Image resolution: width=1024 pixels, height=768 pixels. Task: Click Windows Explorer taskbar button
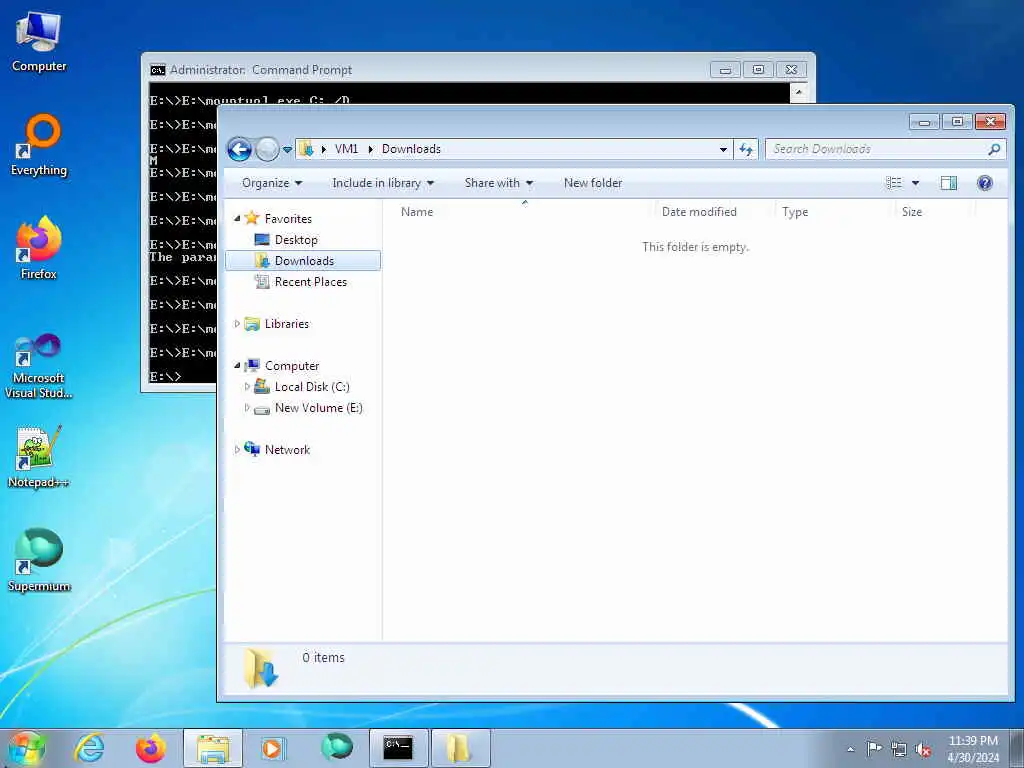point(213,748)
